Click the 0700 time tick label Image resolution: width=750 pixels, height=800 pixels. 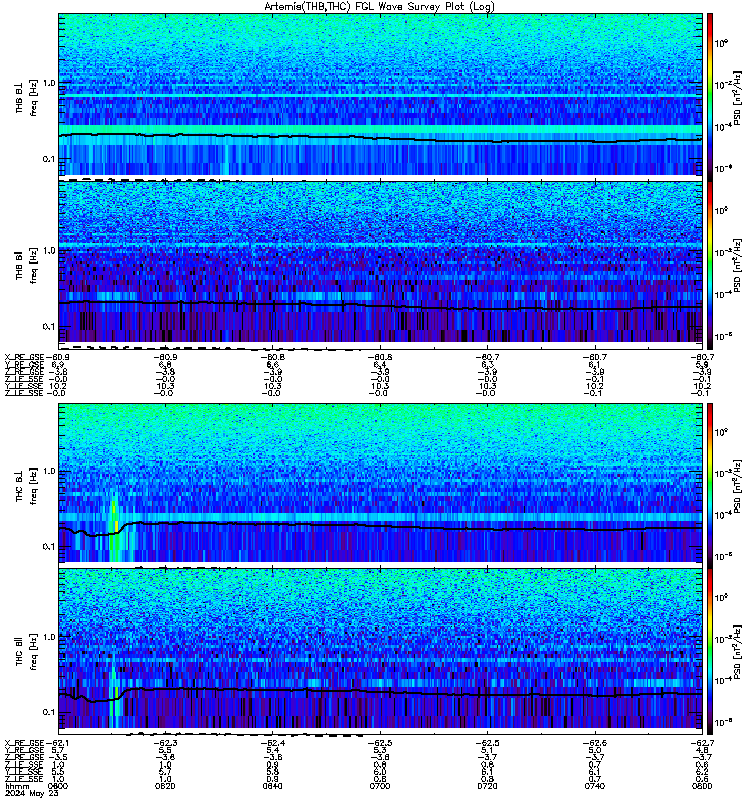point(380,786)
